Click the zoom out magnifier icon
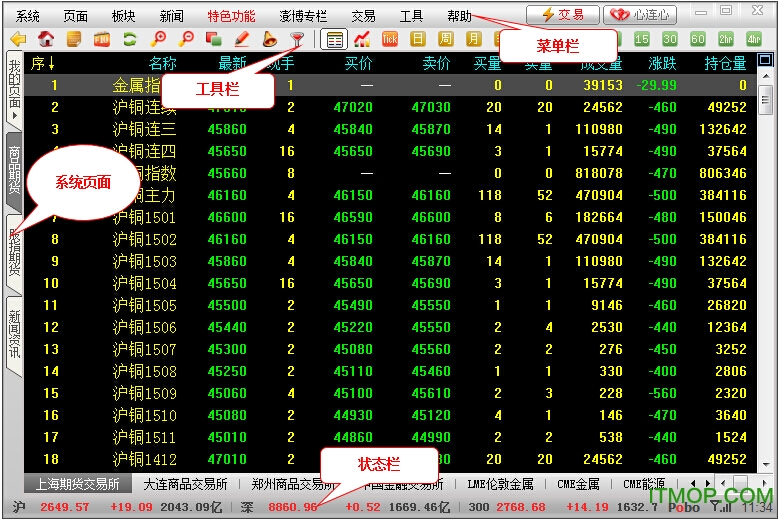 [x=186, y=40]
